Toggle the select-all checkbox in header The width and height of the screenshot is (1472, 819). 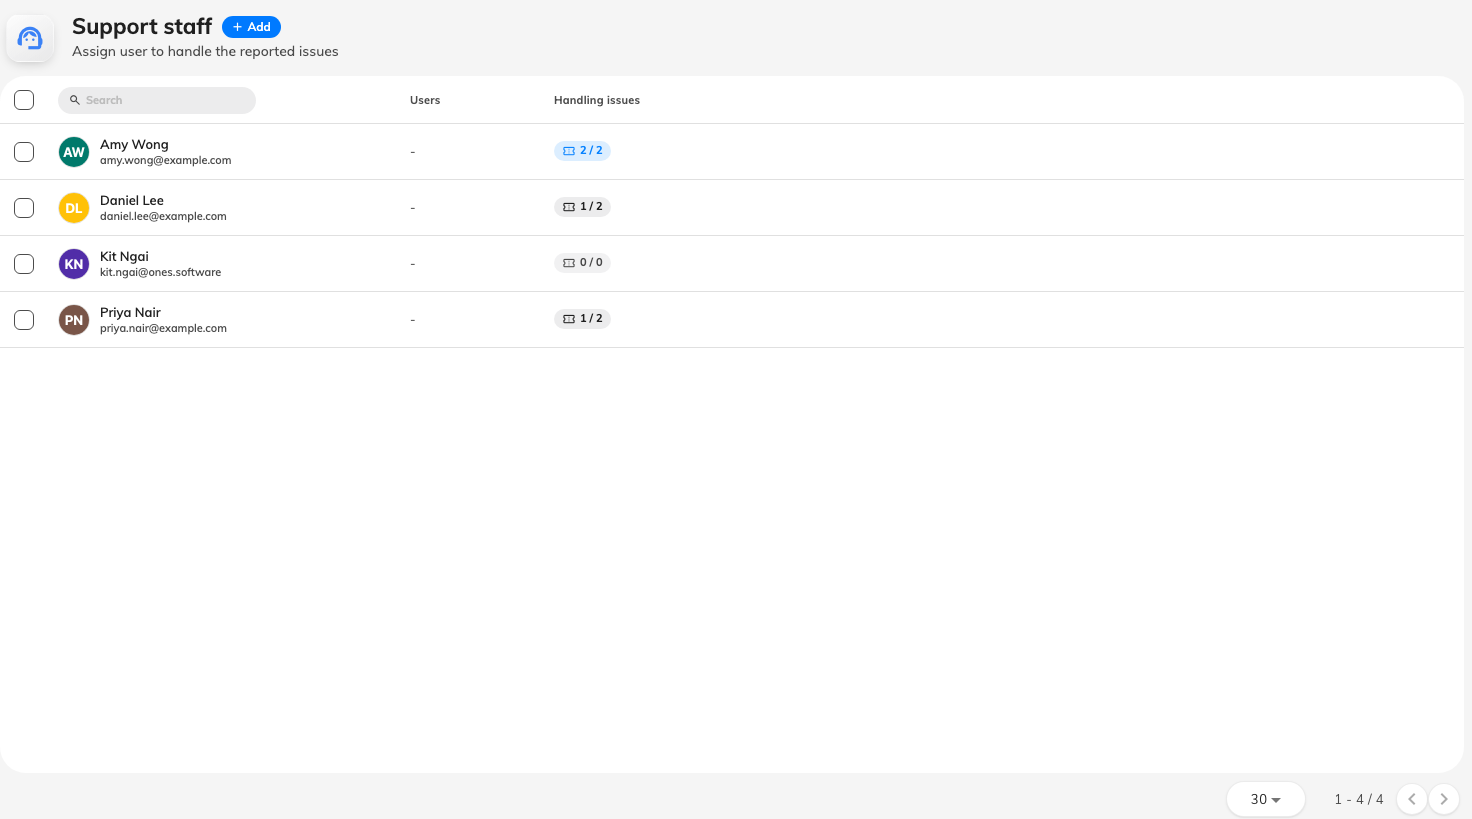24,100
